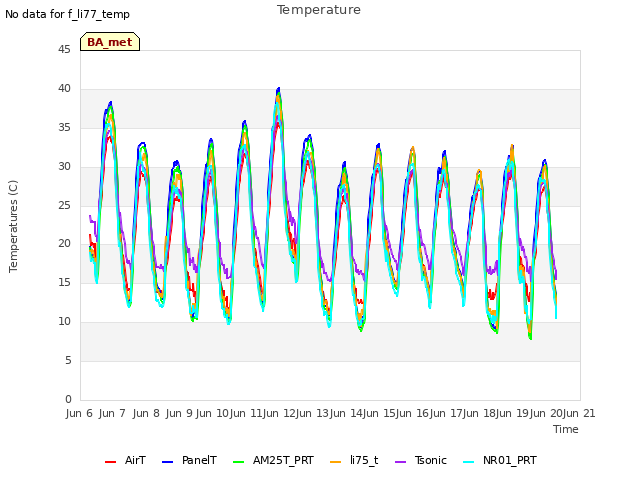Click the Jun 10 x-axis label

pyautogui.click(x=212, y=413)
